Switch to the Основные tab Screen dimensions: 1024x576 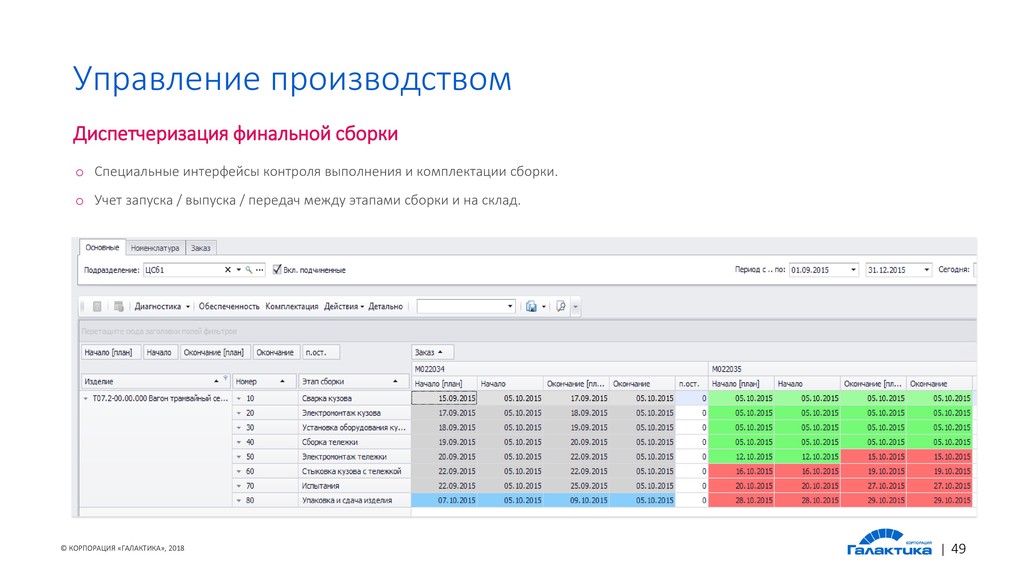click(103, 248)
